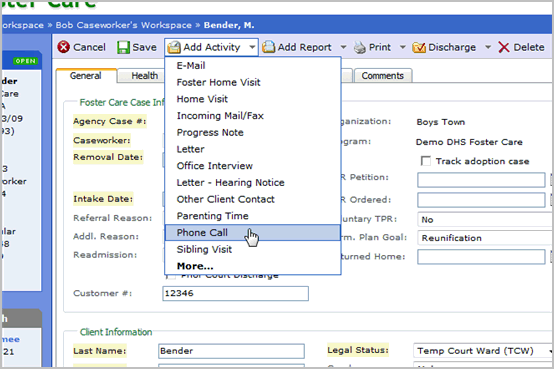
Task: Click the Referral Reason label
Action: click(x=112, y=218)
